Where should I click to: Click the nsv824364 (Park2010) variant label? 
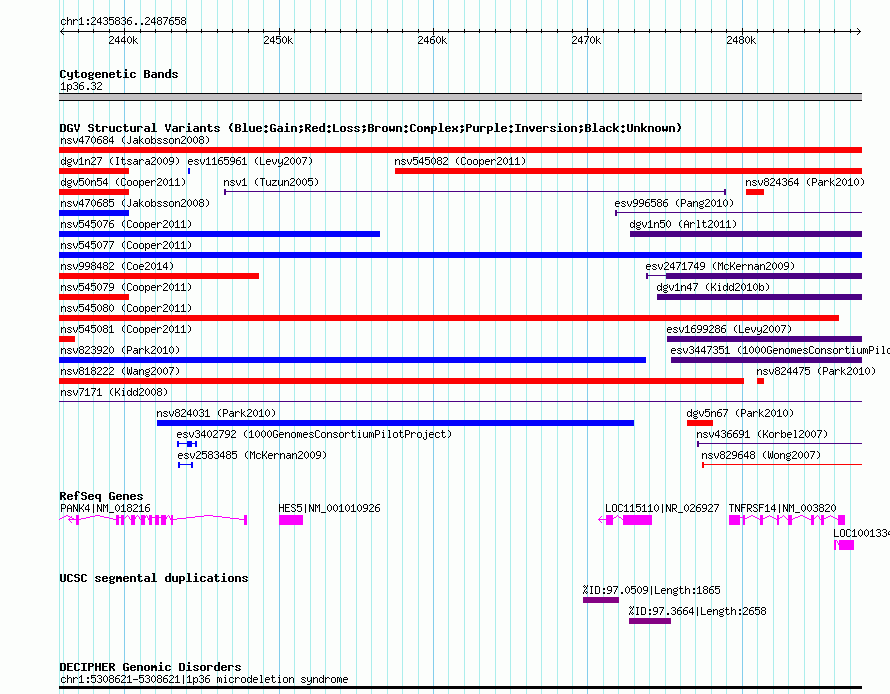[805, 182]
